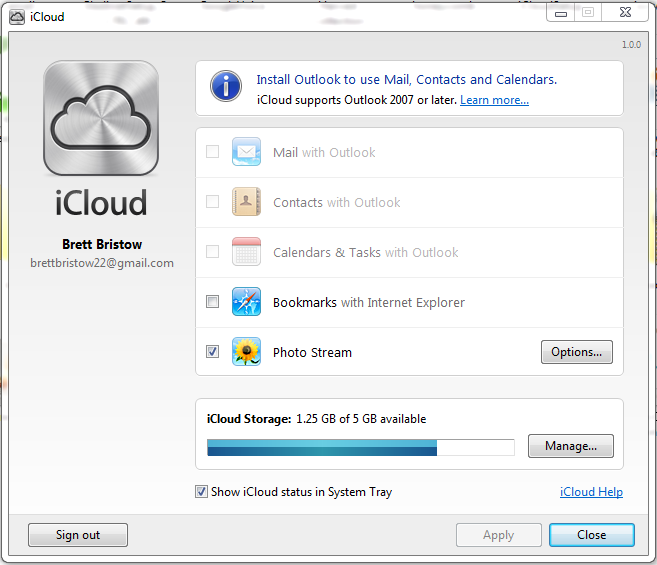Open the iCloud Help link
This screenshot has width=657, height=565.
point(591,492)
